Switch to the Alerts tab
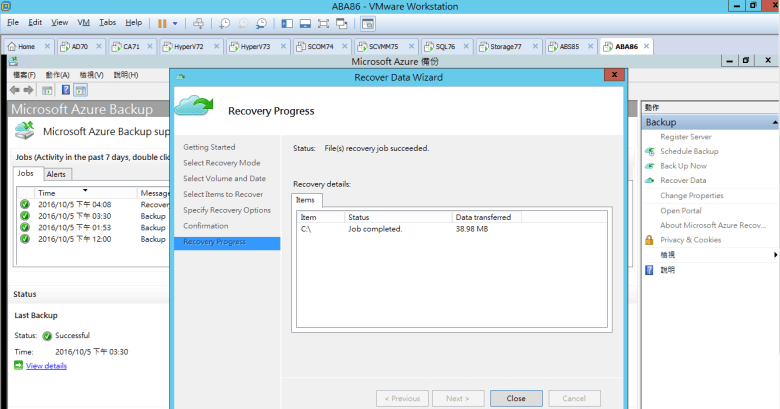 (x=56, y=174)
